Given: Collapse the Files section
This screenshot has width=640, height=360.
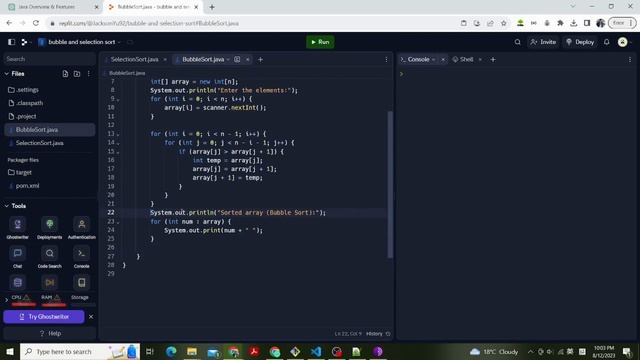Looking at the screenshot, I should [7, 74].
